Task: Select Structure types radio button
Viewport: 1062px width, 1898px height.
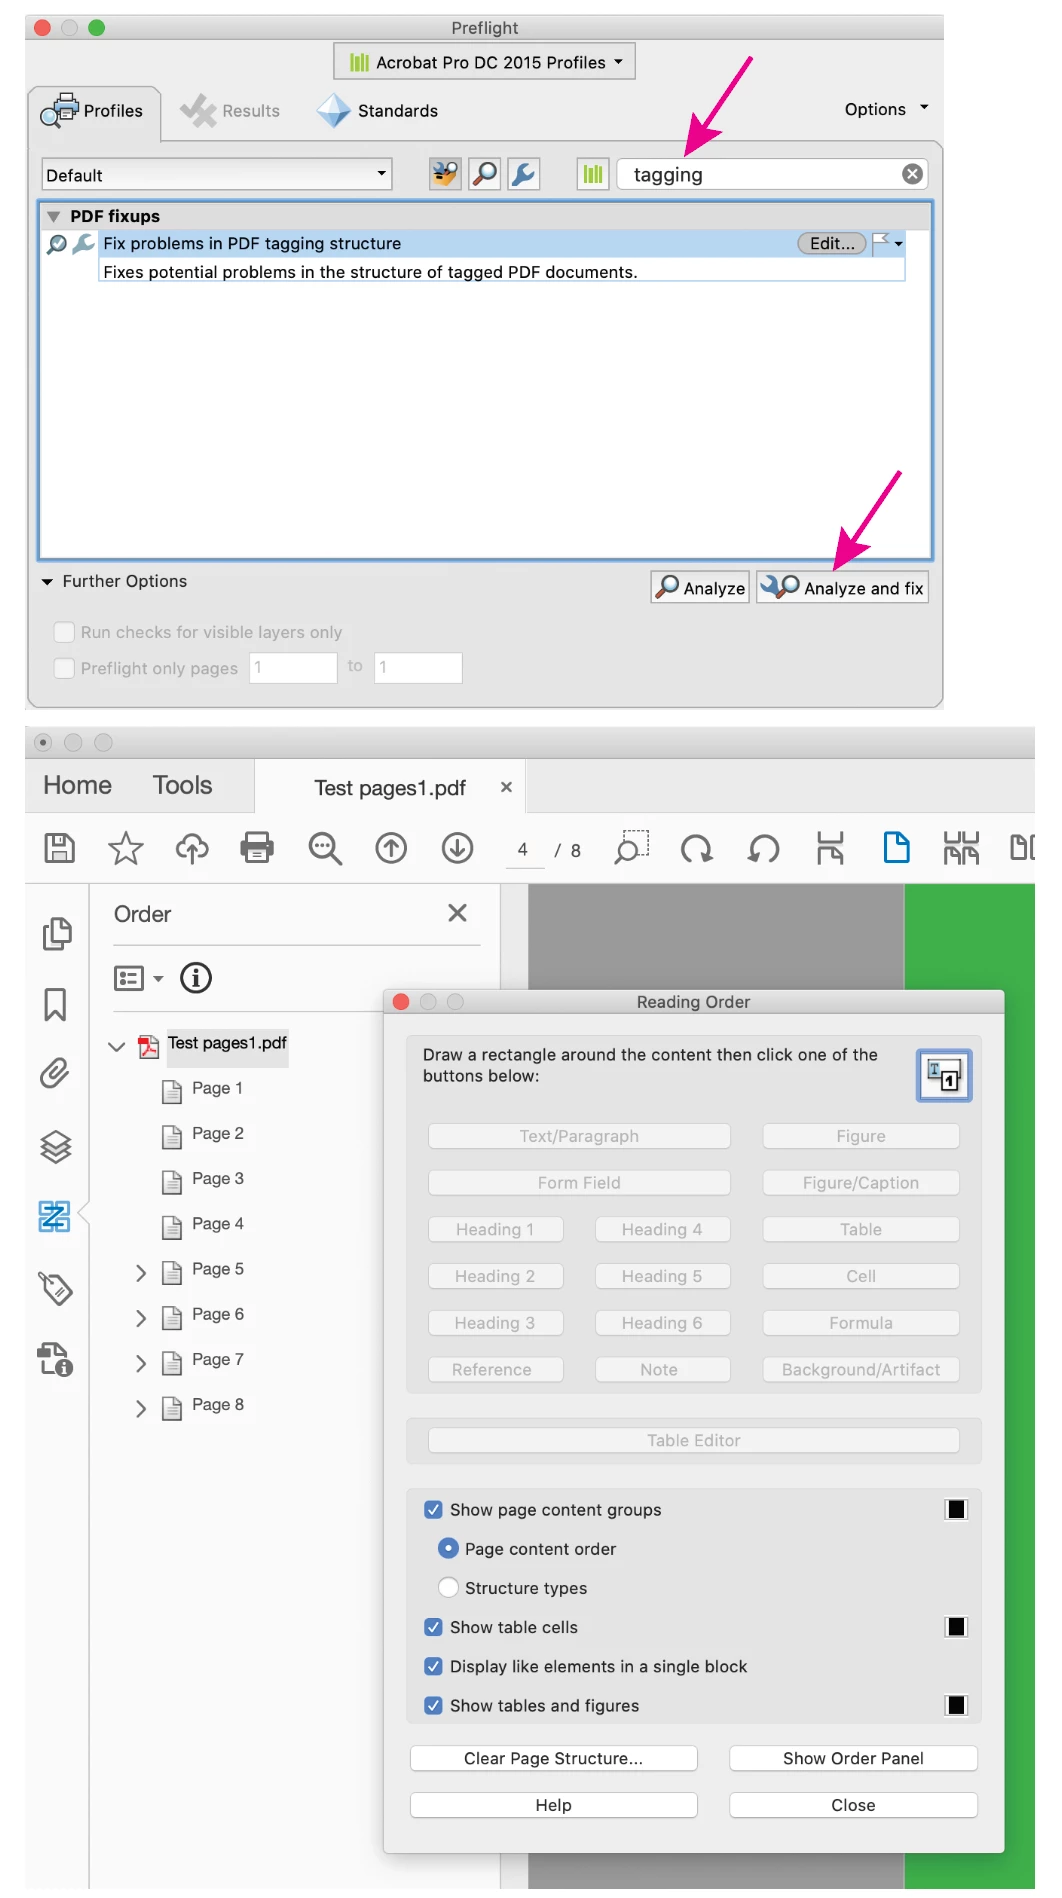Action: pos(448,1587)
